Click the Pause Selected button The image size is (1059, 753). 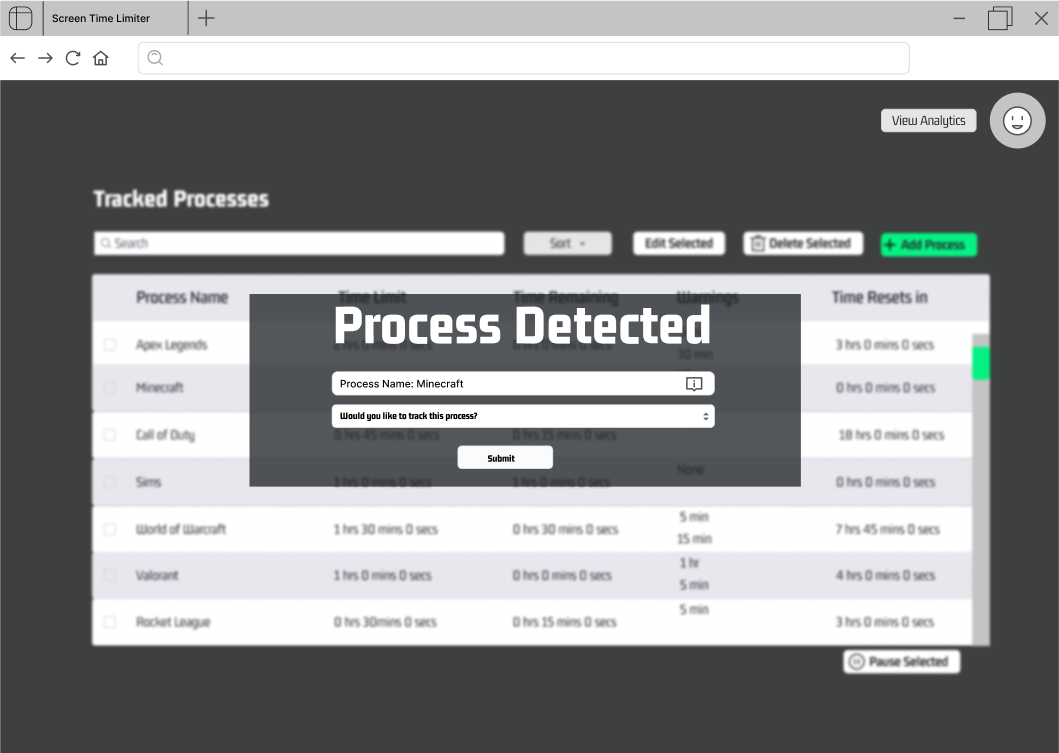(902, 662)
